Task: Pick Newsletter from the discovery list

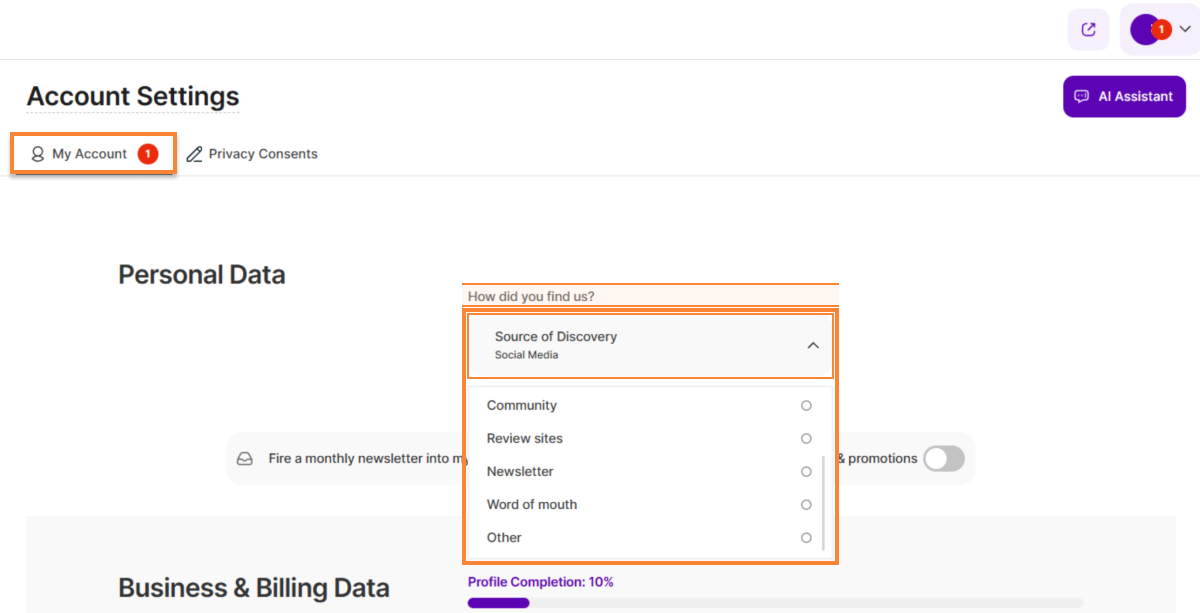Action: 520,472
